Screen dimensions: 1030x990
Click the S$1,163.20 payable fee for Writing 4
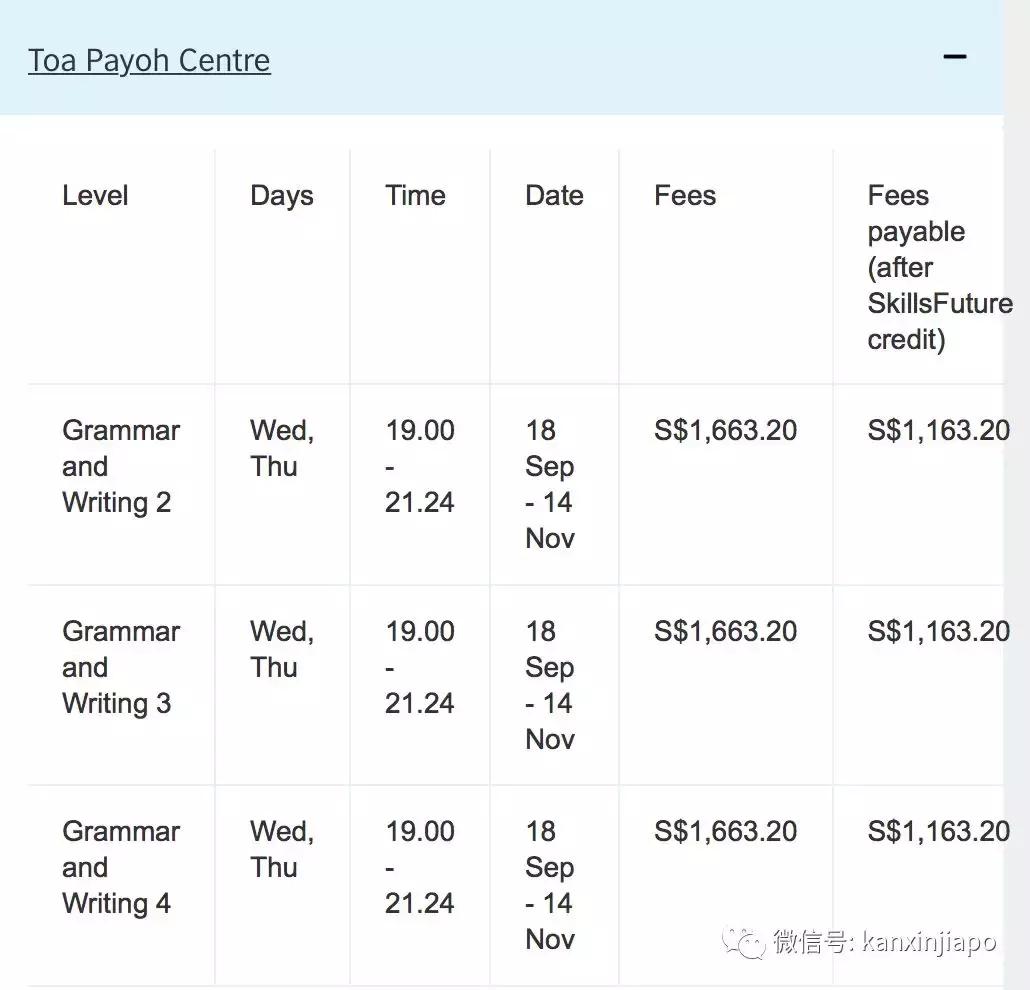pos(938,832)
